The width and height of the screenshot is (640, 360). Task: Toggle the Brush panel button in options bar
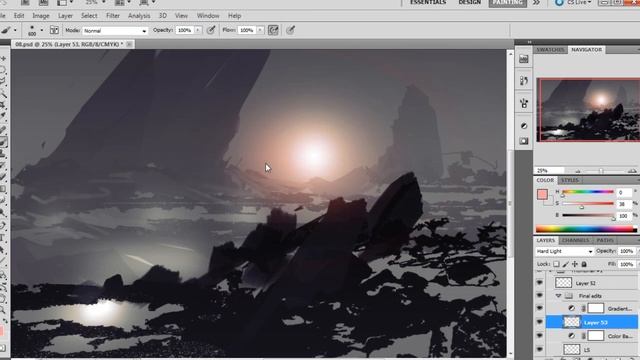click(54, 30)
